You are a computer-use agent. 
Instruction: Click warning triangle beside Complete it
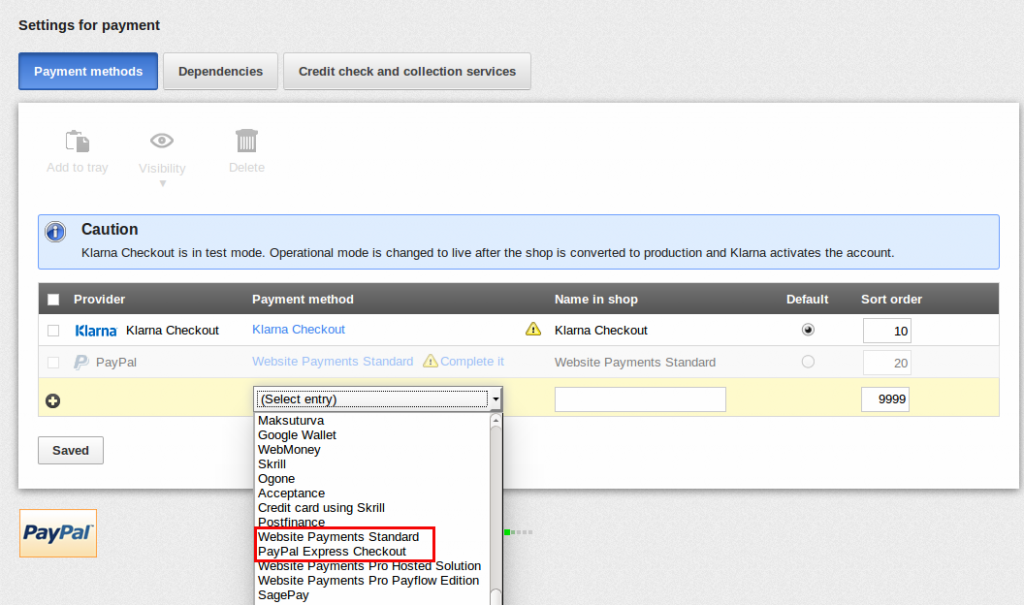point(430,361)
